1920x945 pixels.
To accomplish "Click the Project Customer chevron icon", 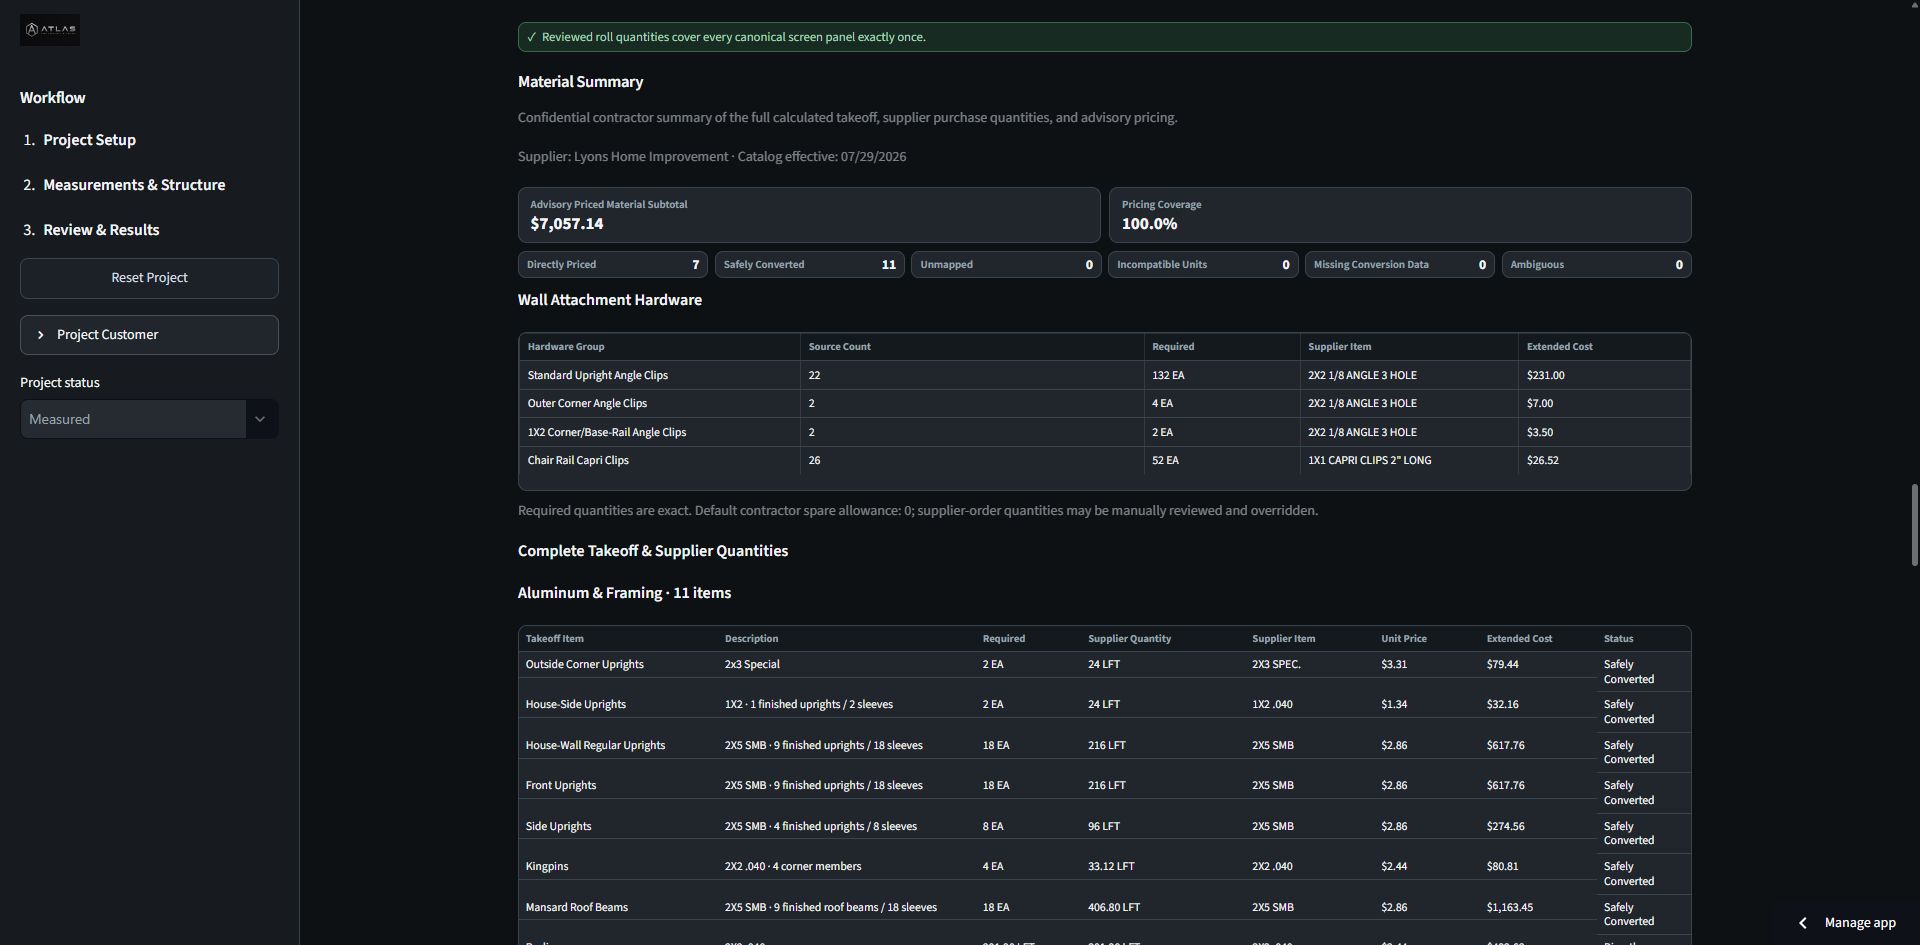I will point(40,335).
